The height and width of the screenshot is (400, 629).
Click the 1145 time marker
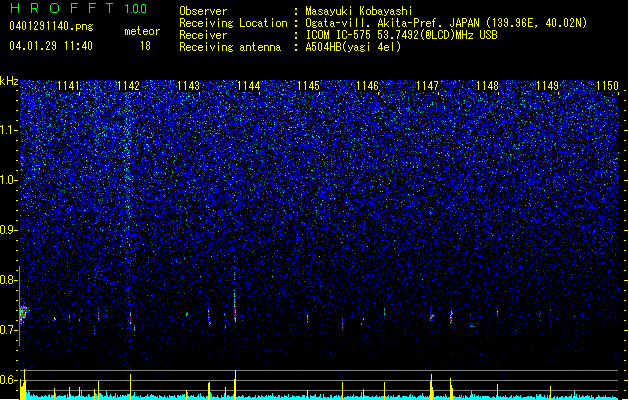coord(308,86)
